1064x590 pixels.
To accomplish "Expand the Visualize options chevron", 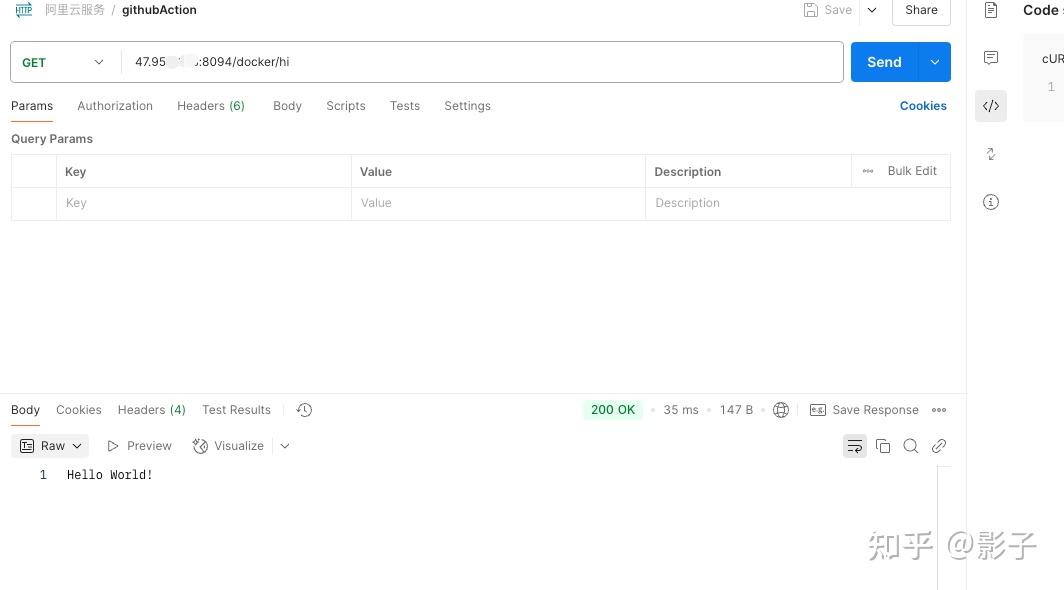I will 285,446.
